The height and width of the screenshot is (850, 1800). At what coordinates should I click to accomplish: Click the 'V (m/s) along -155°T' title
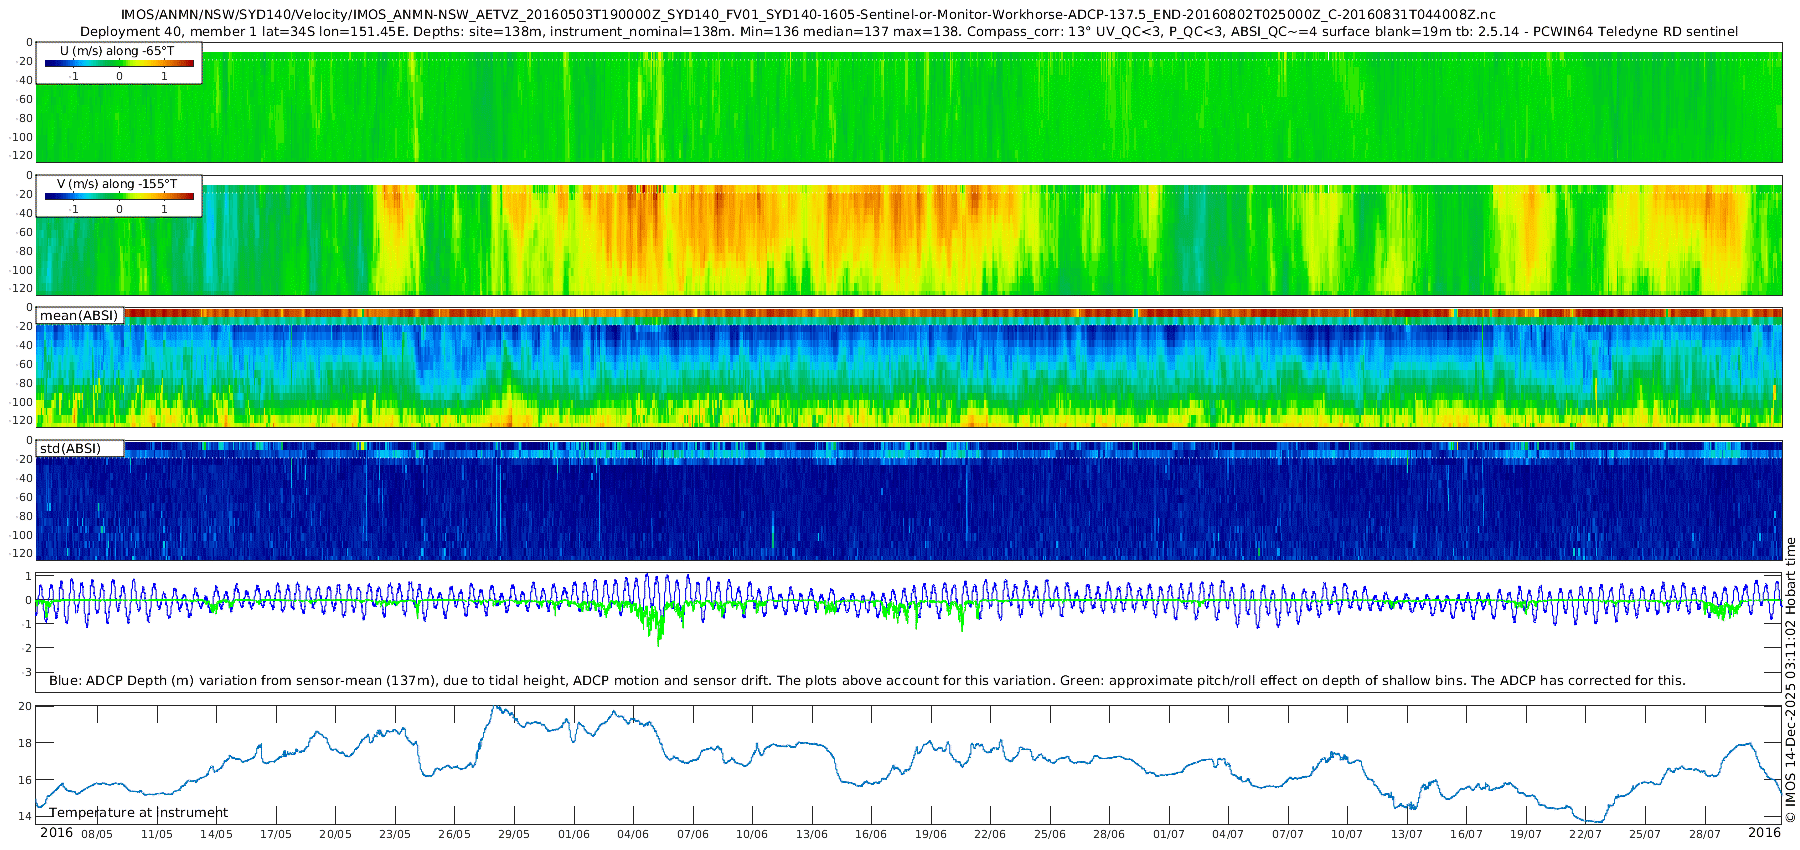coord(117,184)
